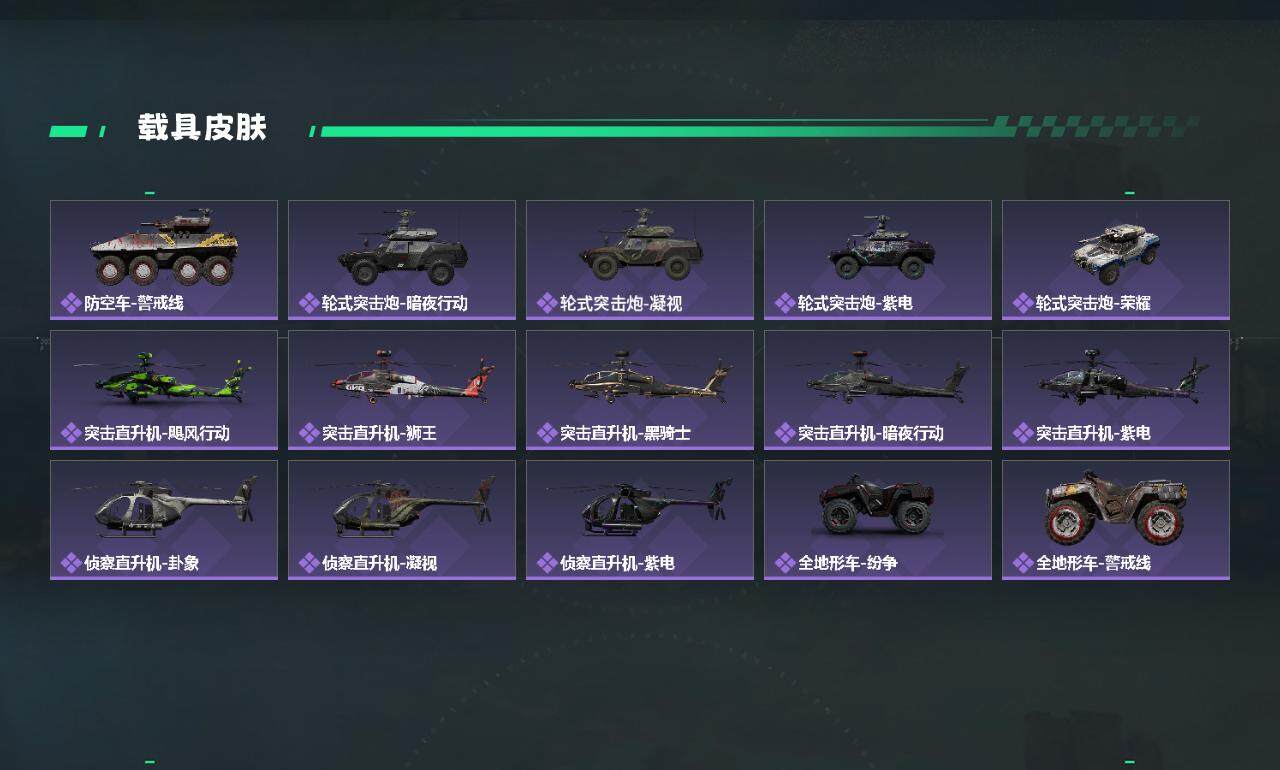The image size is (1280, 770).
Task: Open the 轮式突击炮-暗夜行动 skin card
Action: click(x=402, y=260)
